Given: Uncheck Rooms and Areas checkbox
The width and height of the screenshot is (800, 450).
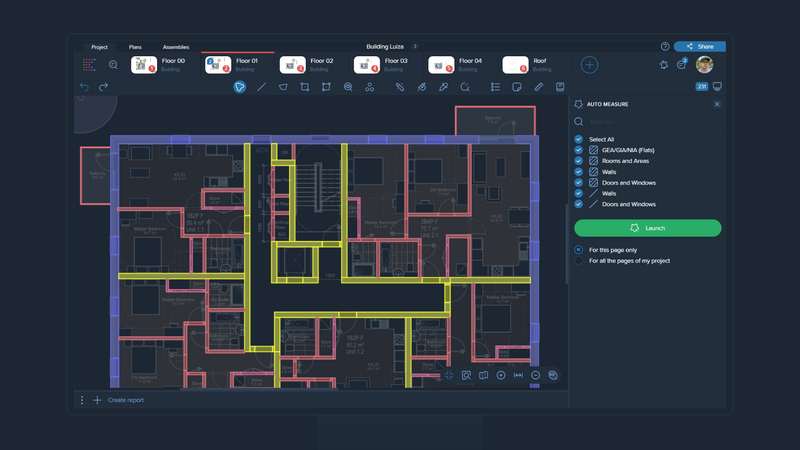Looking at the screenshot, I should (x=579, y=161).
